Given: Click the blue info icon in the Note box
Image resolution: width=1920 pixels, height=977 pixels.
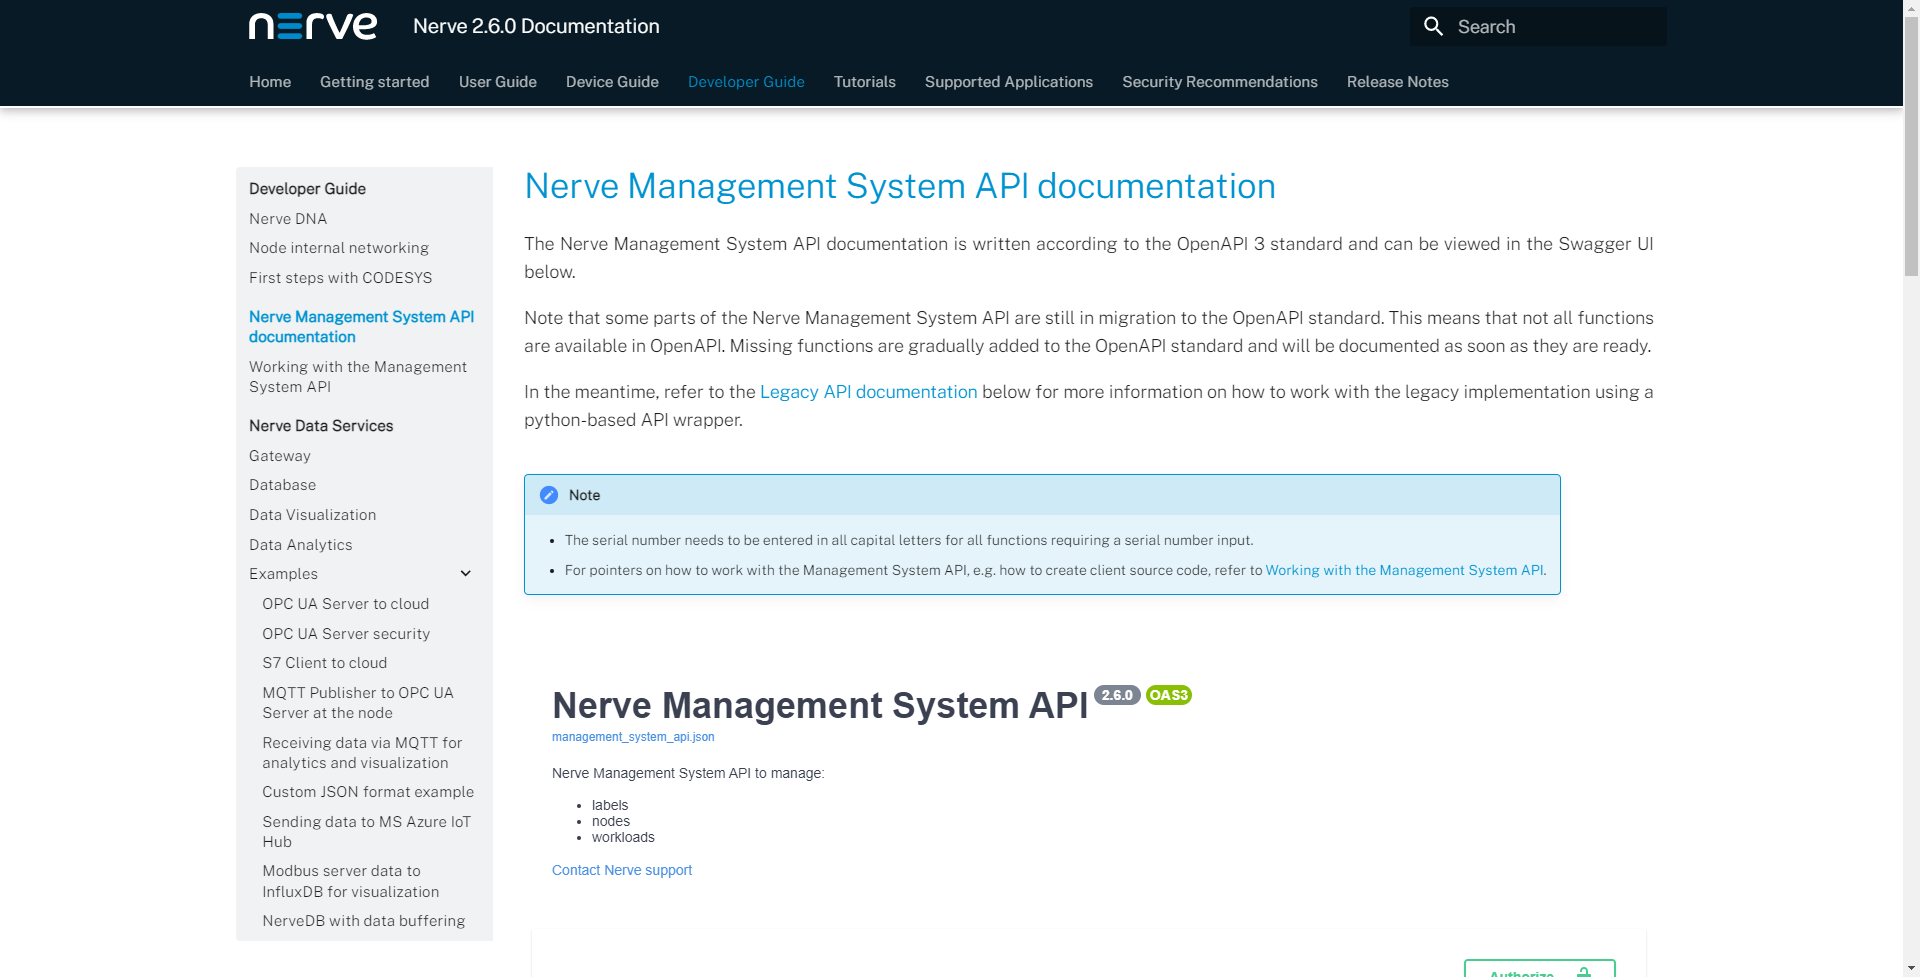Looking at the screenshot, I should (549, 494).
